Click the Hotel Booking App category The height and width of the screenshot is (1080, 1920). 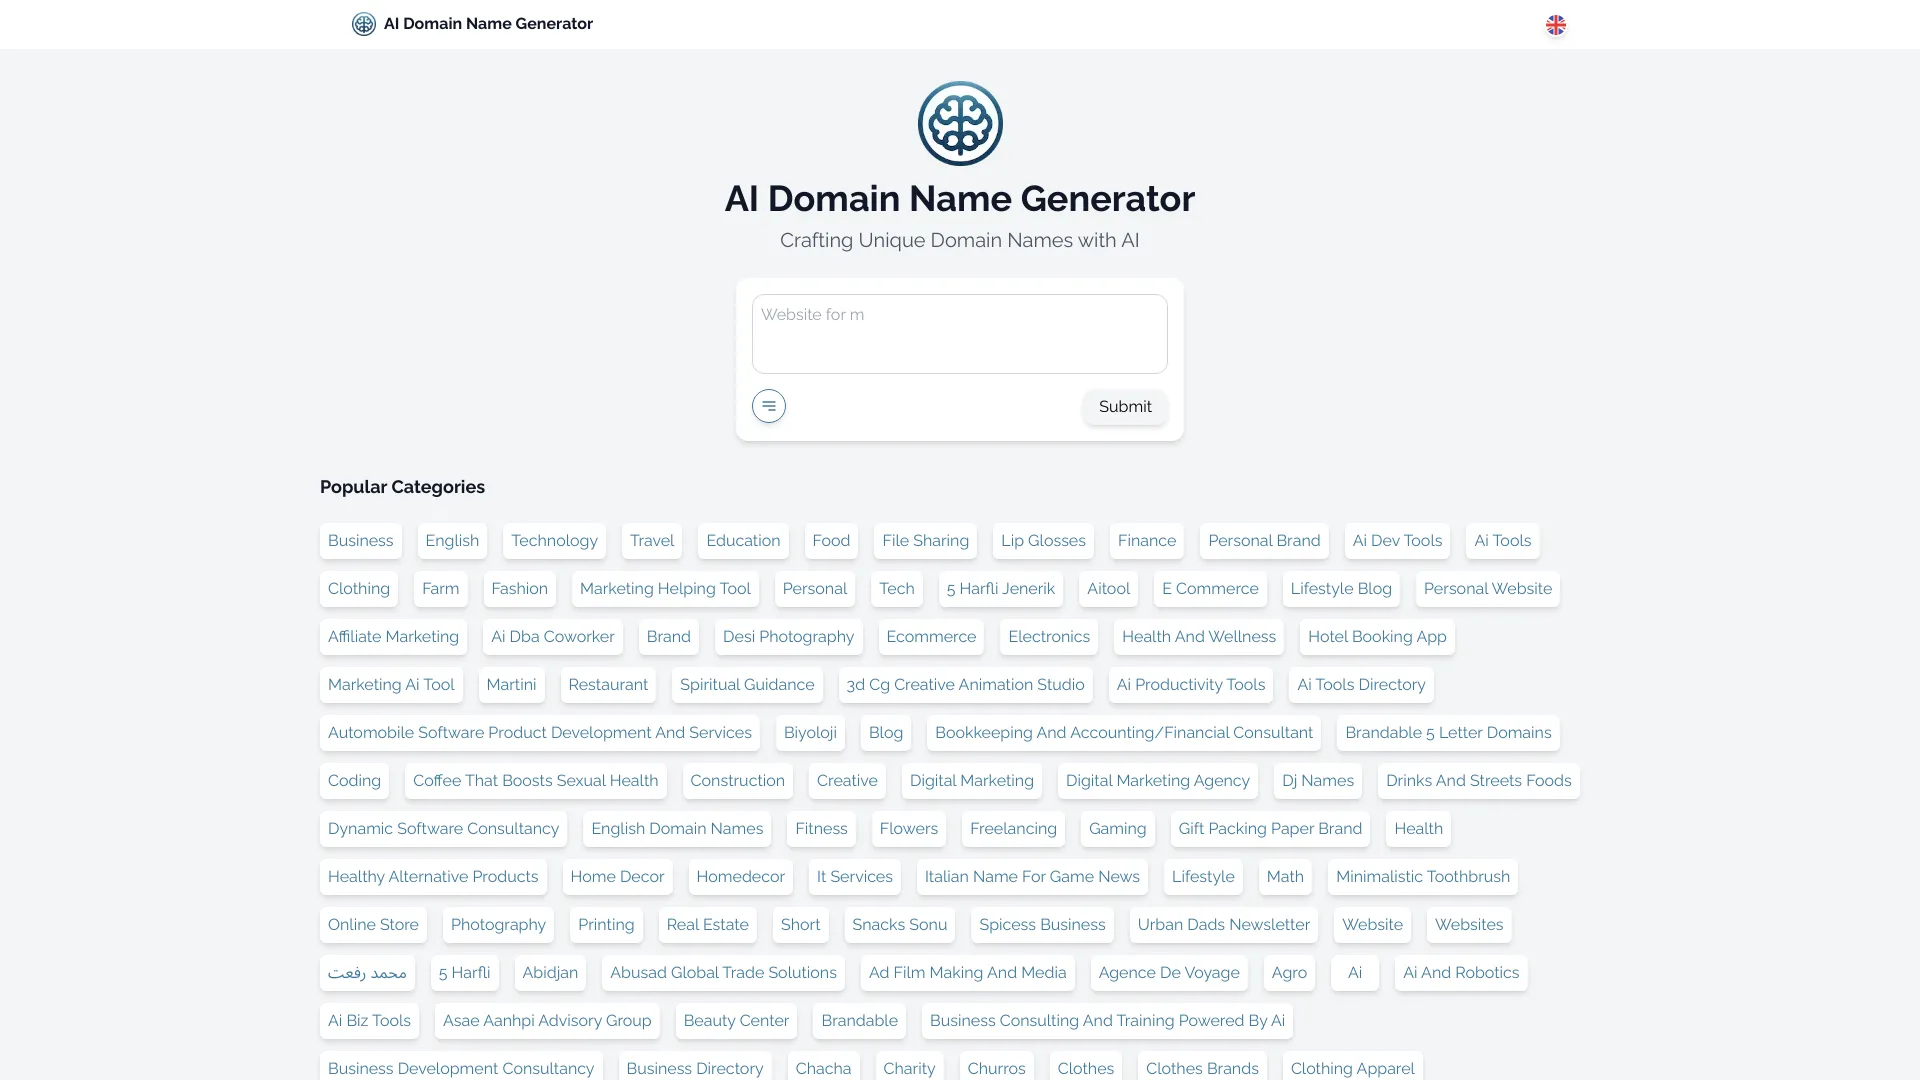(x=1377, y=637)
